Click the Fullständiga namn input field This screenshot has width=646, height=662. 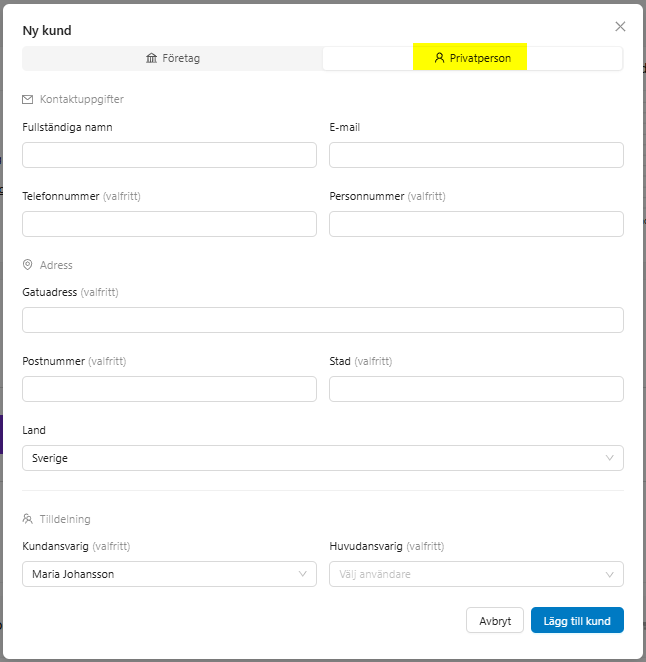click(x=169, y=155)
